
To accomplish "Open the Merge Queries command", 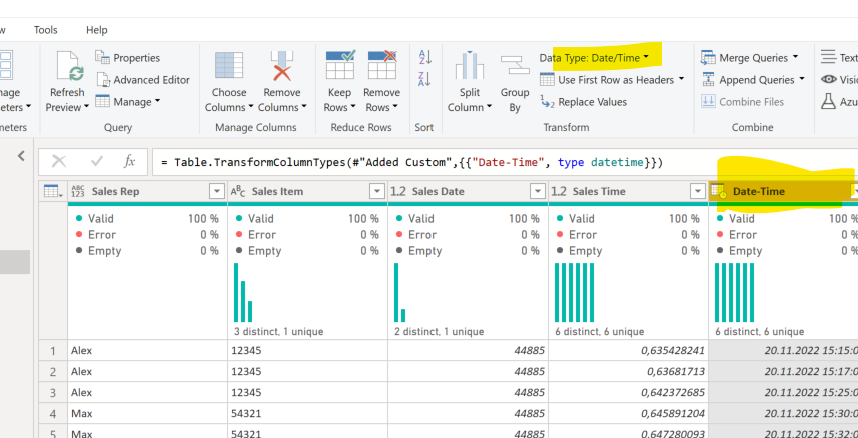I will click(x=750, y=57).
